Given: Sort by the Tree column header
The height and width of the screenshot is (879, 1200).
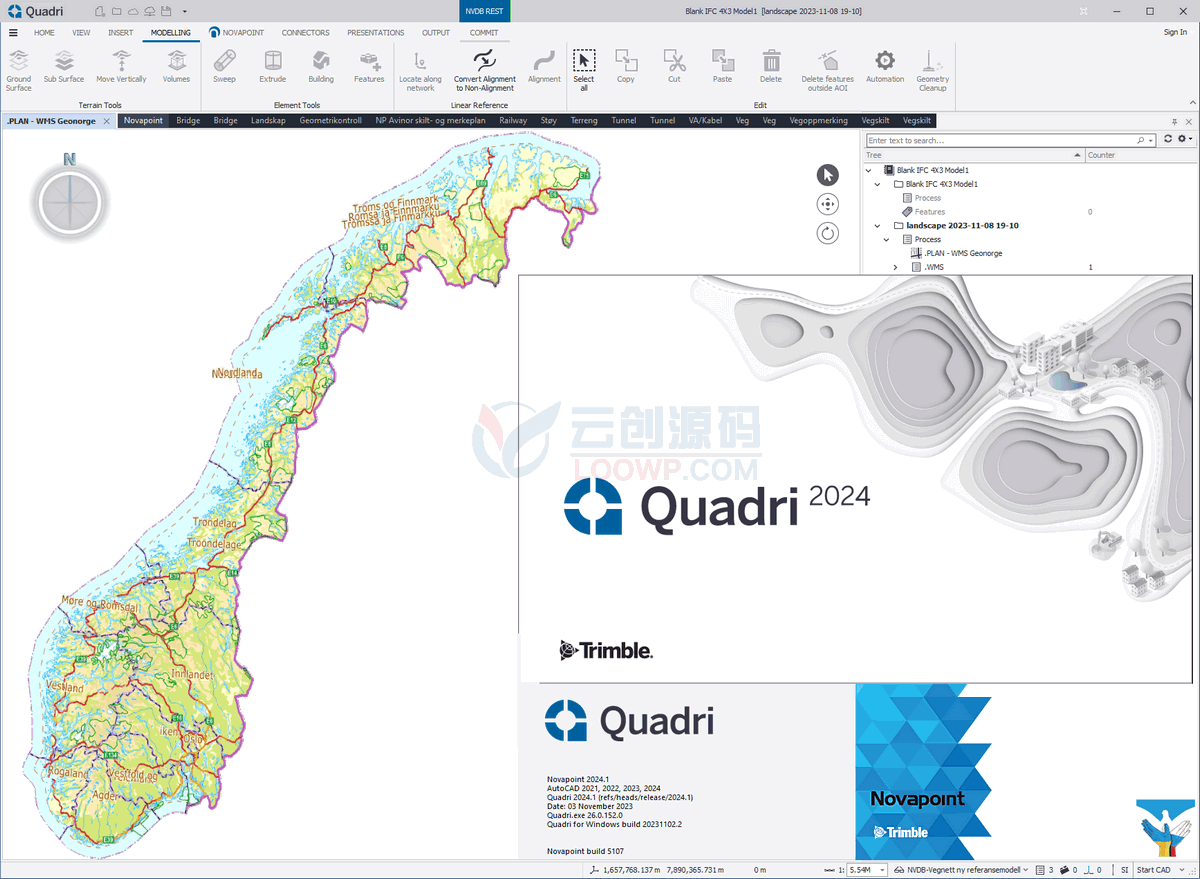Looking at the screenshot, I should (974, 155).
